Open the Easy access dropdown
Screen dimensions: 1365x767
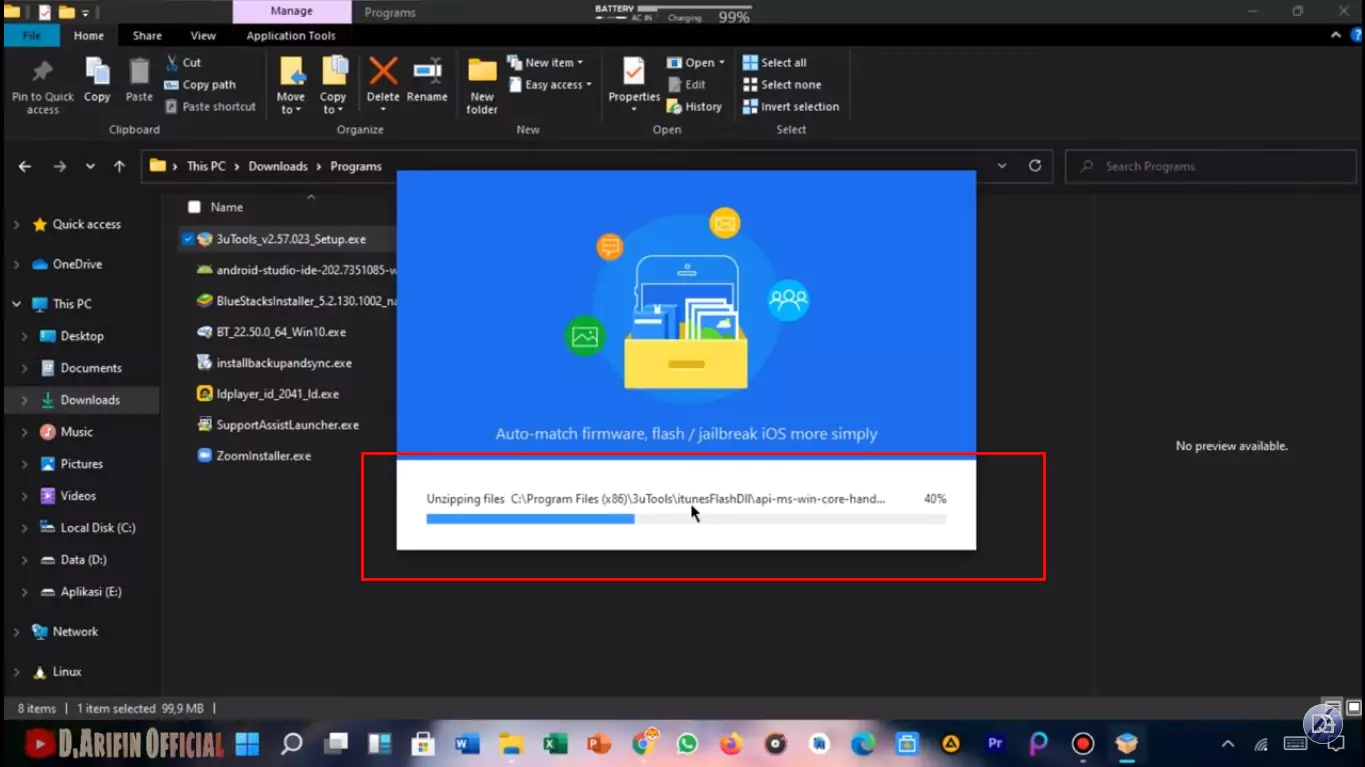549,85
